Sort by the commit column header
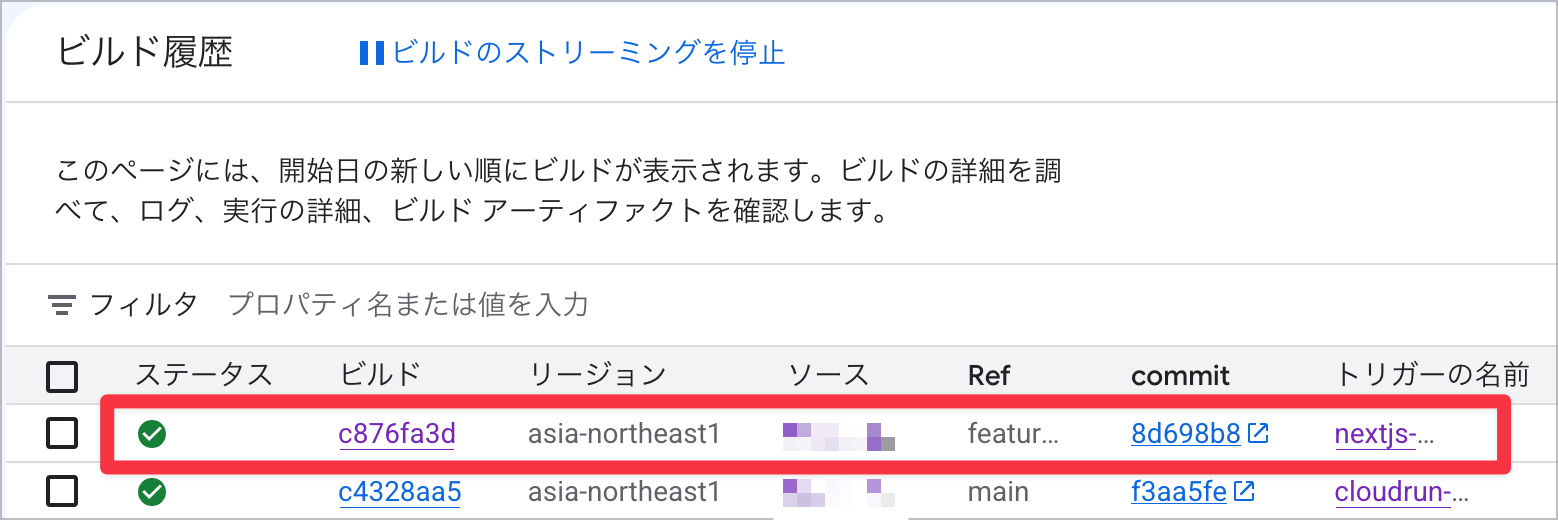This screenshot has height=520, width=1558. click(x=1180, y=375)
